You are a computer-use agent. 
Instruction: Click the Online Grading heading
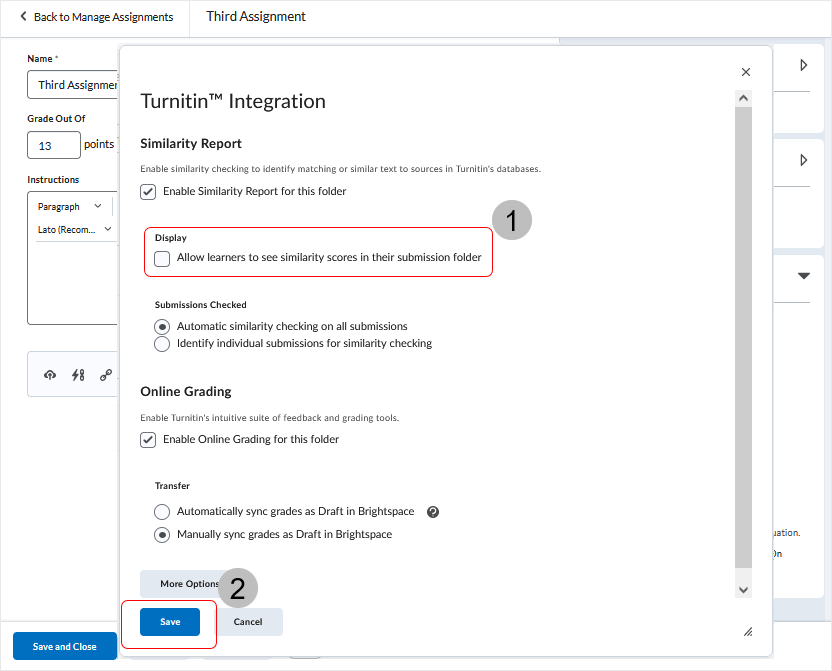point(186,391)
